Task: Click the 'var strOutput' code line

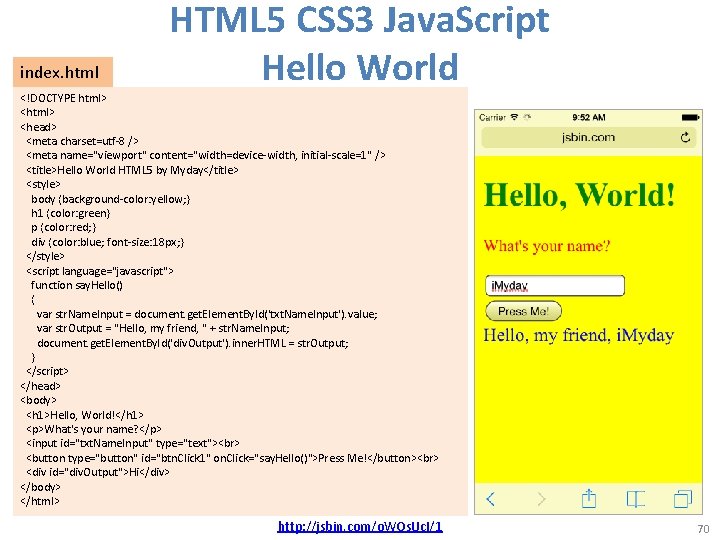Action: (163, 328)
